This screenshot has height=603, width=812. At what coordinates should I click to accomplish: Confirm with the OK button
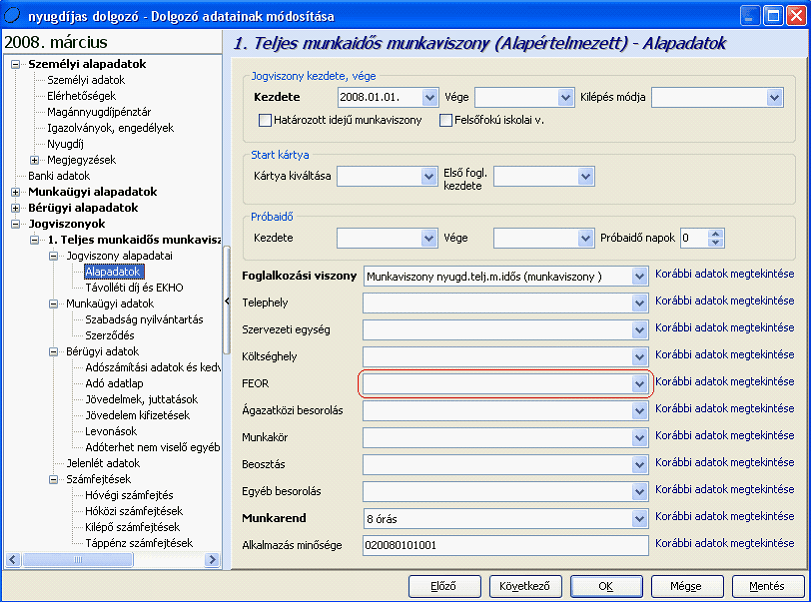(x=606, y=586)
